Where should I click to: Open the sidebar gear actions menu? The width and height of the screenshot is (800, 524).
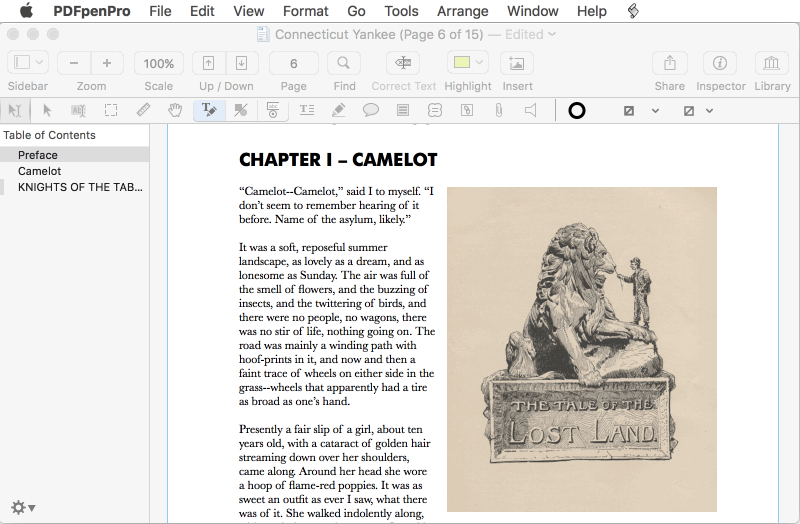pos(22,507)
